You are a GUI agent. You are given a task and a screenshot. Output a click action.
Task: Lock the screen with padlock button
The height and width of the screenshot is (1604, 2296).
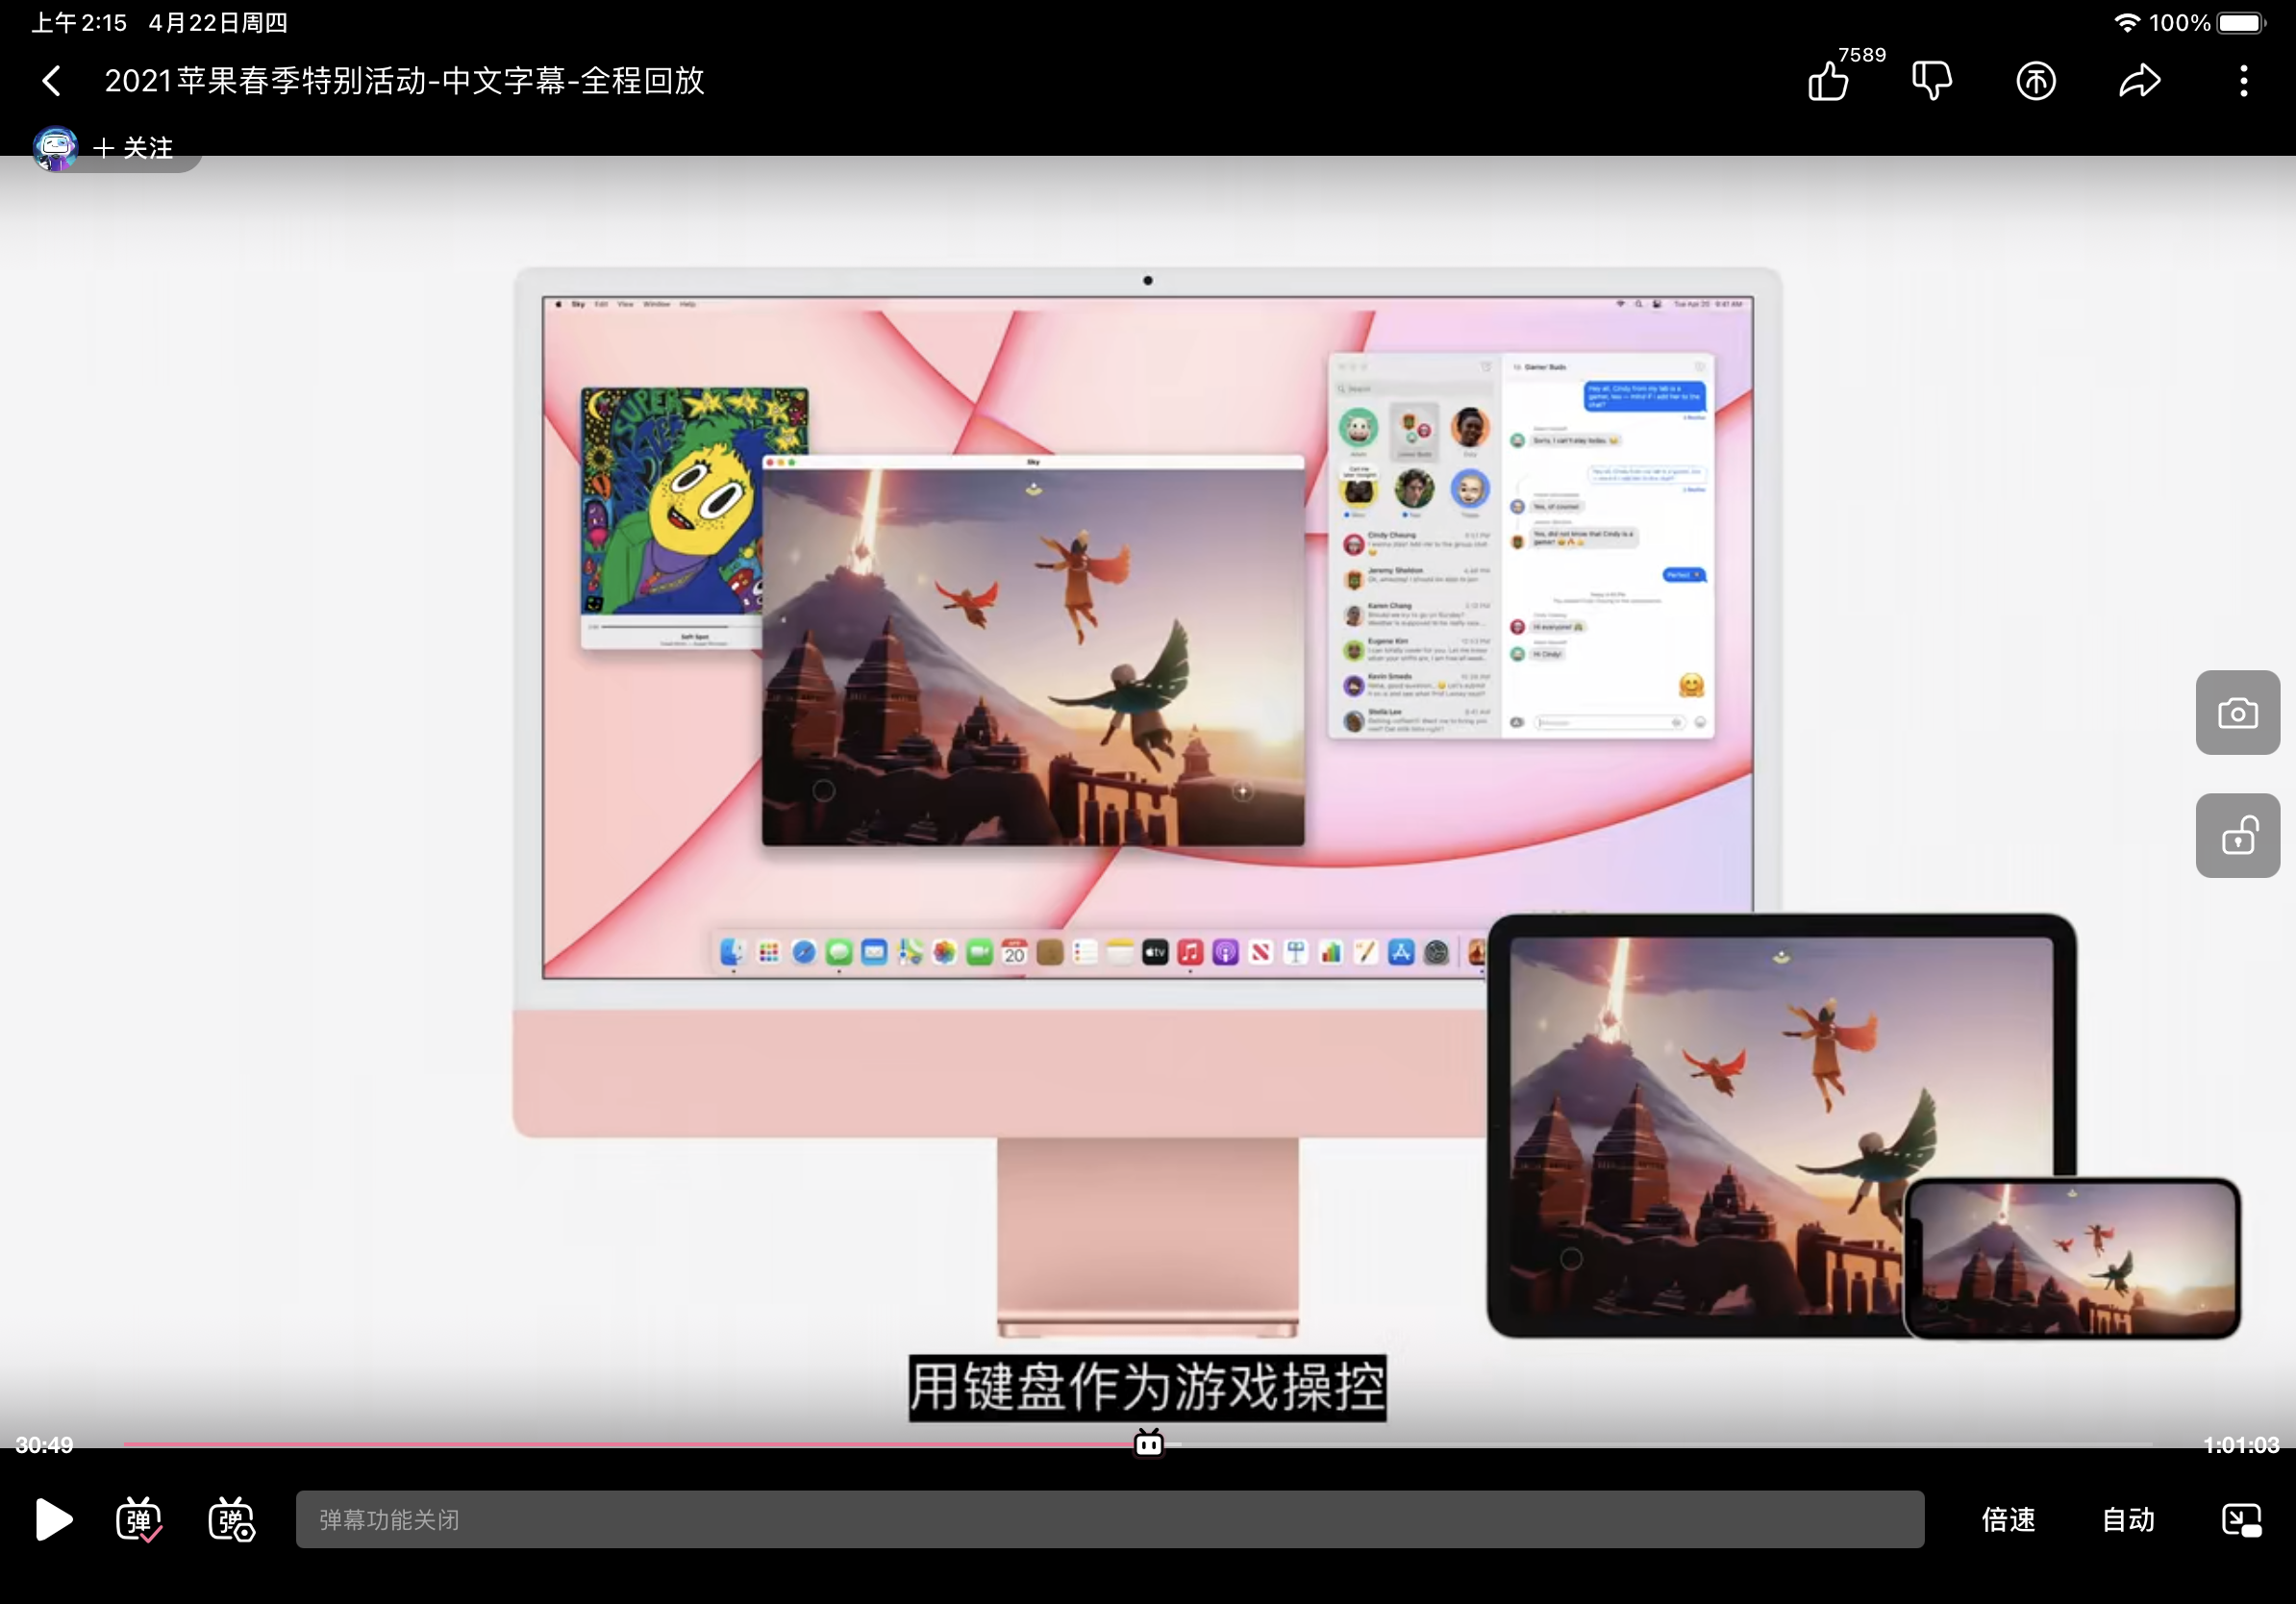pos(2237,836)
